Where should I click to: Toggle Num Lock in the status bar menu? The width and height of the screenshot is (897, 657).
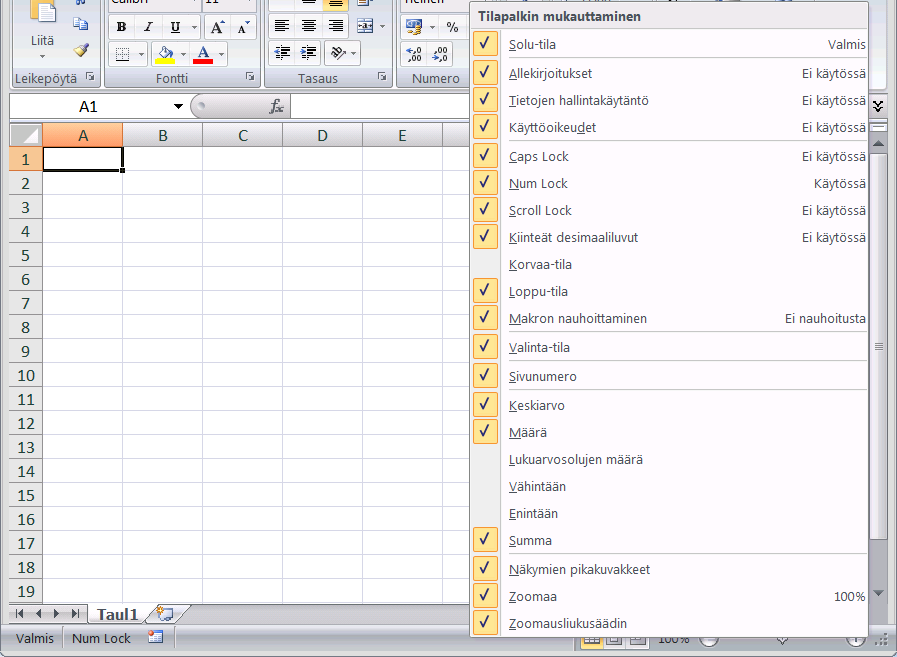pyautogui.click(x=669, y=183)
